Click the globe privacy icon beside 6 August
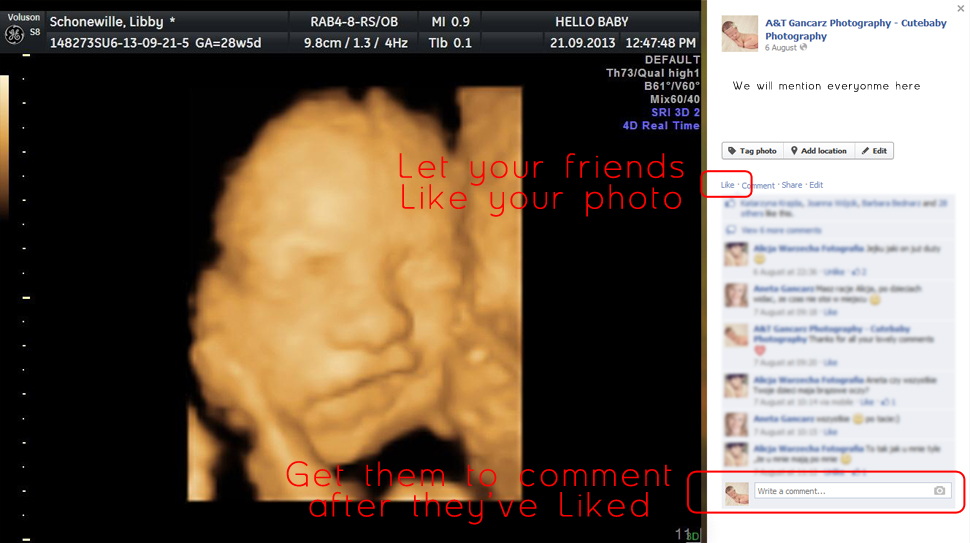Viewport: 970px width, 543px height. 803,48
